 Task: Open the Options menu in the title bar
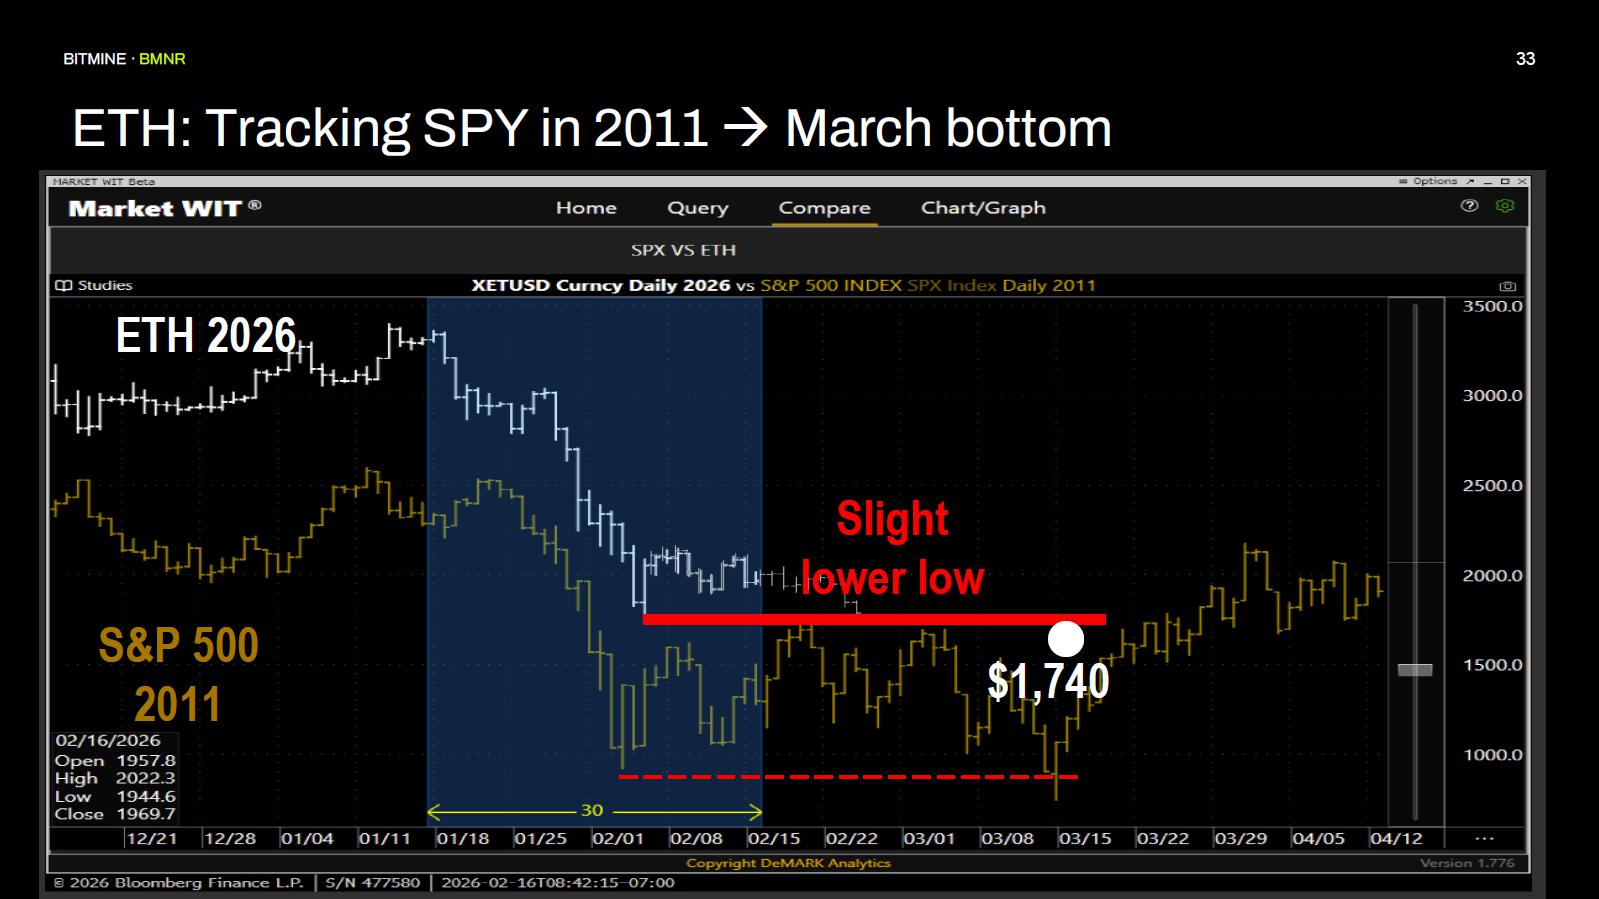pyautogui.click(x=1430, y=181)
